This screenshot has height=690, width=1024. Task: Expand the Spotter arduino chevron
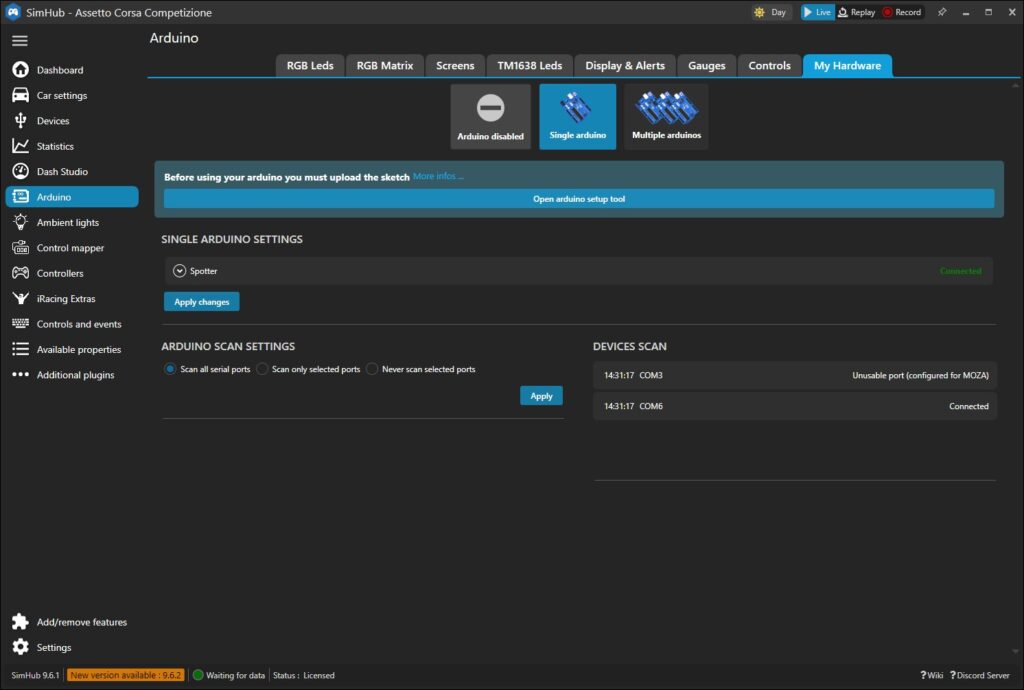[x=179, y=270]
